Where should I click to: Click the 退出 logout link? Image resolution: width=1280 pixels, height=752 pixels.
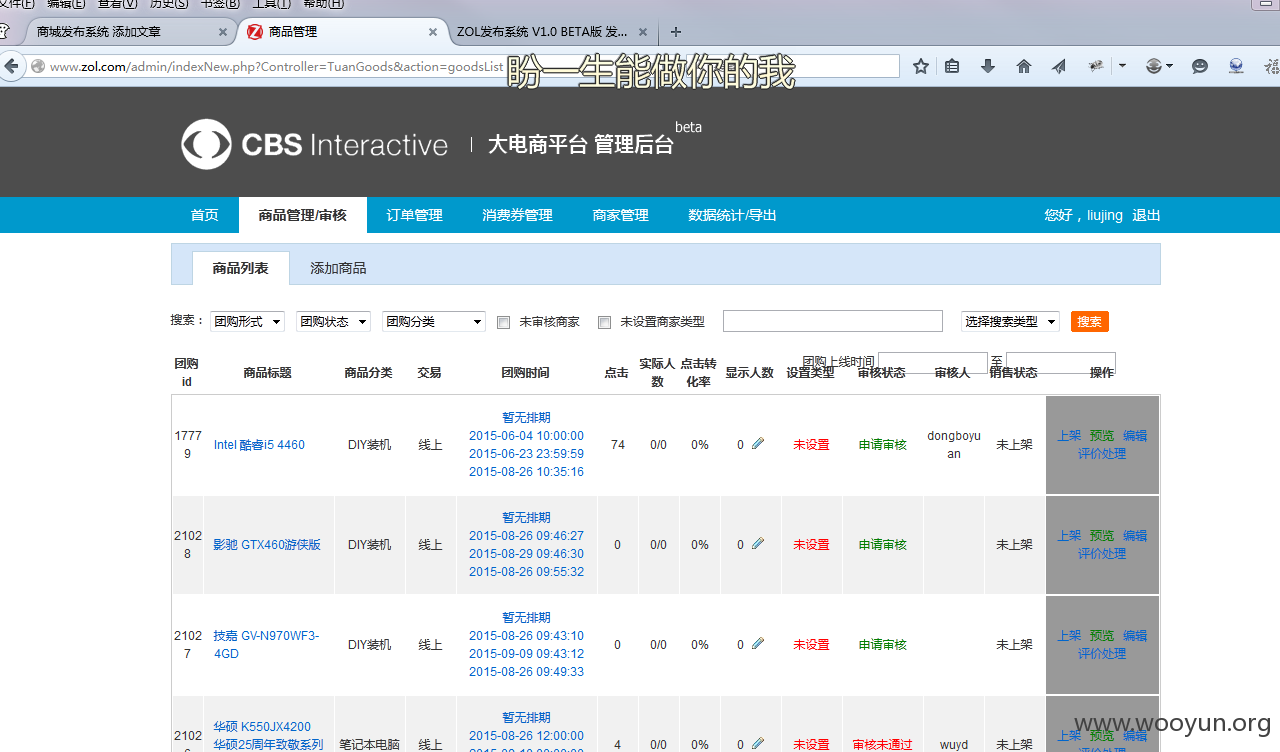pos(1146,215)
